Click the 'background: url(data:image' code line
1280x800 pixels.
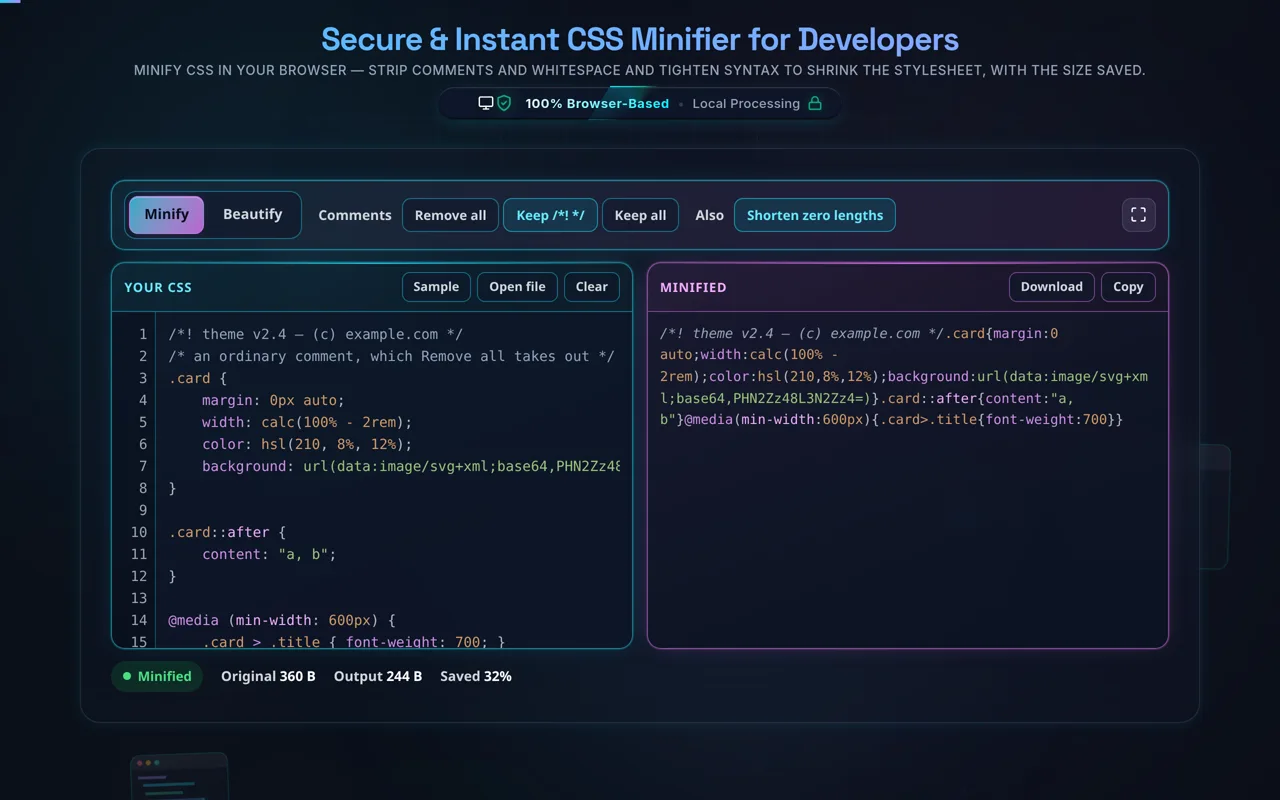point(411,466)
